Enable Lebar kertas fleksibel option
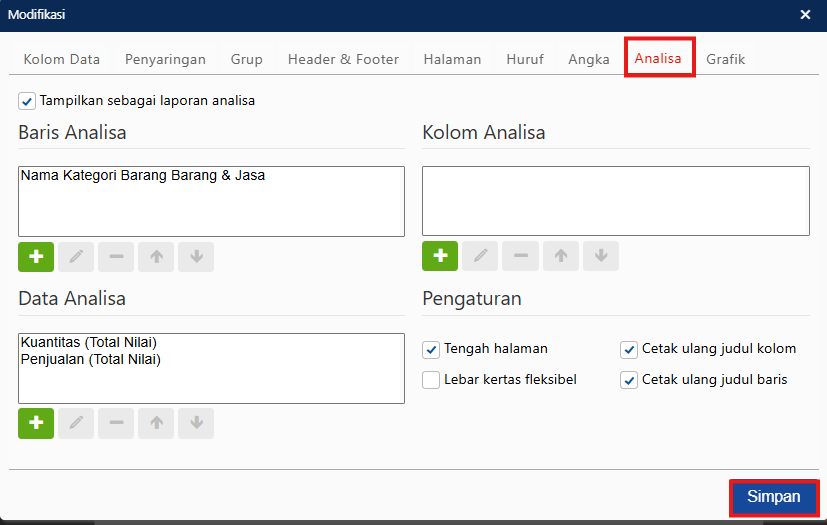This screenshot has height=525, width=827. coord(431,380)
